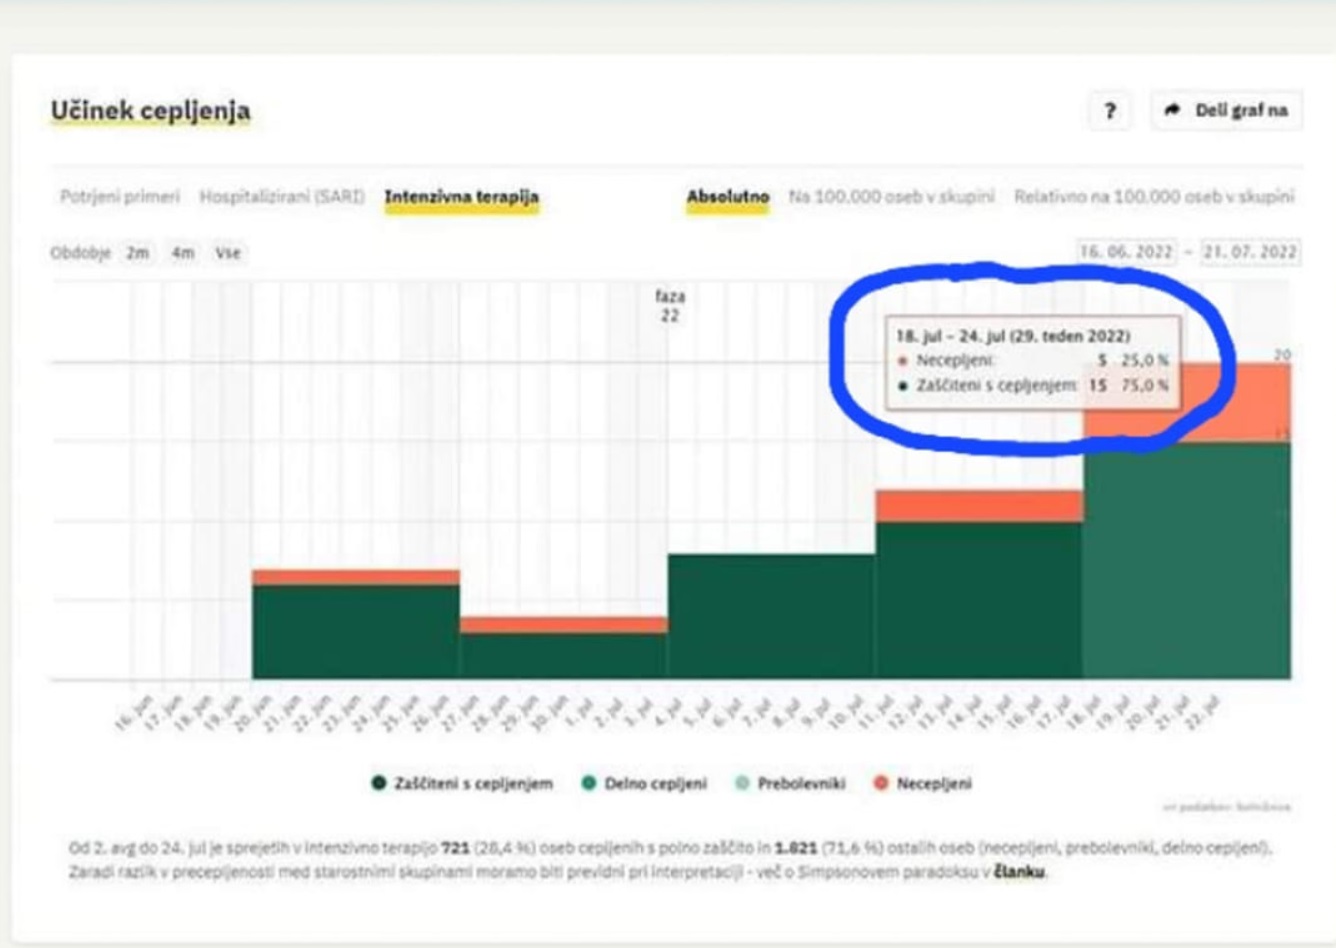Viewport: 1336px width, 948px height.
Task: Open the question mark help button
Action: (1110, 111)
